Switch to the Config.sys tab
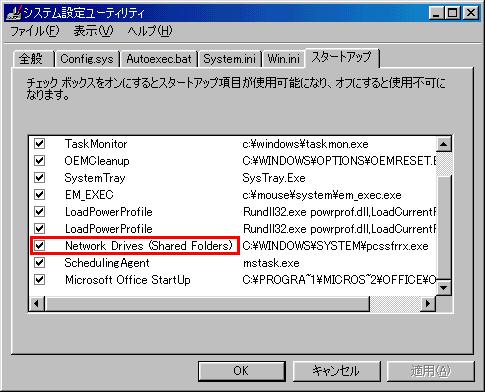Screen dimensions: 485x392 pyautogui.click(x=87, y=59)
